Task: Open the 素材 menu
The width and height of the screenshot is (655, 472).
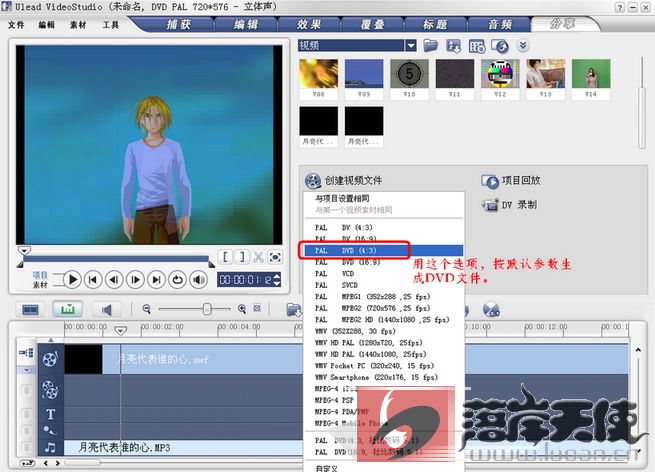Action: click(78, 25)
